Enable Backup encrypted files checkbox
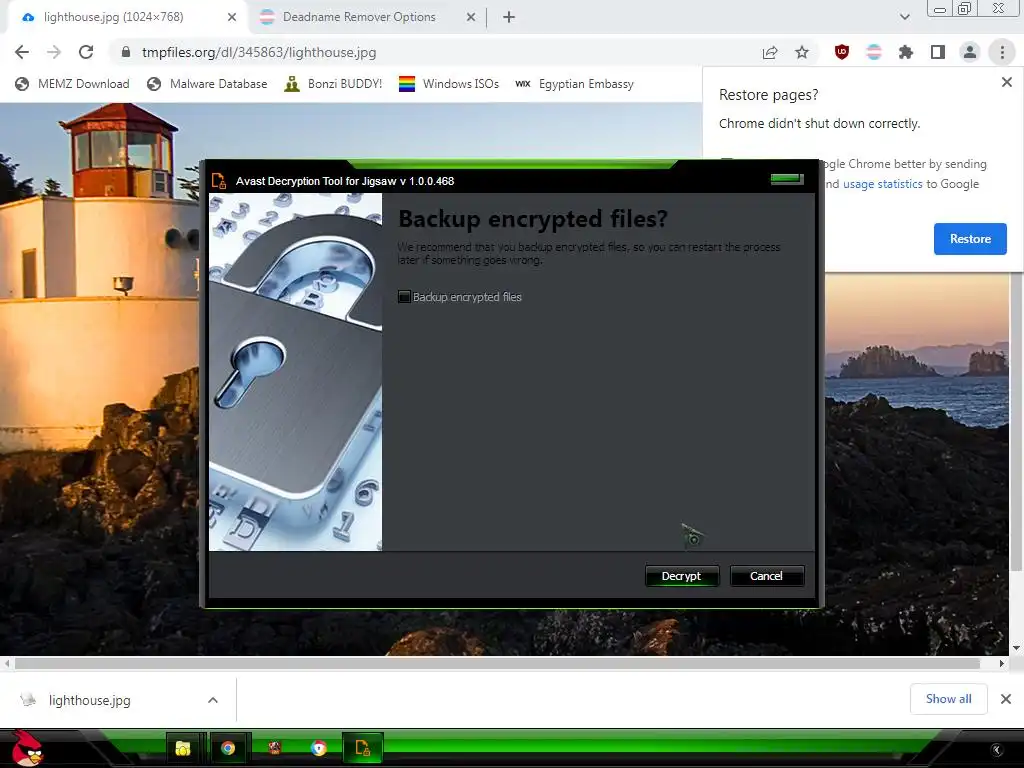The height and width of the screenshot is (768, 1024). [x=404, y=297]
